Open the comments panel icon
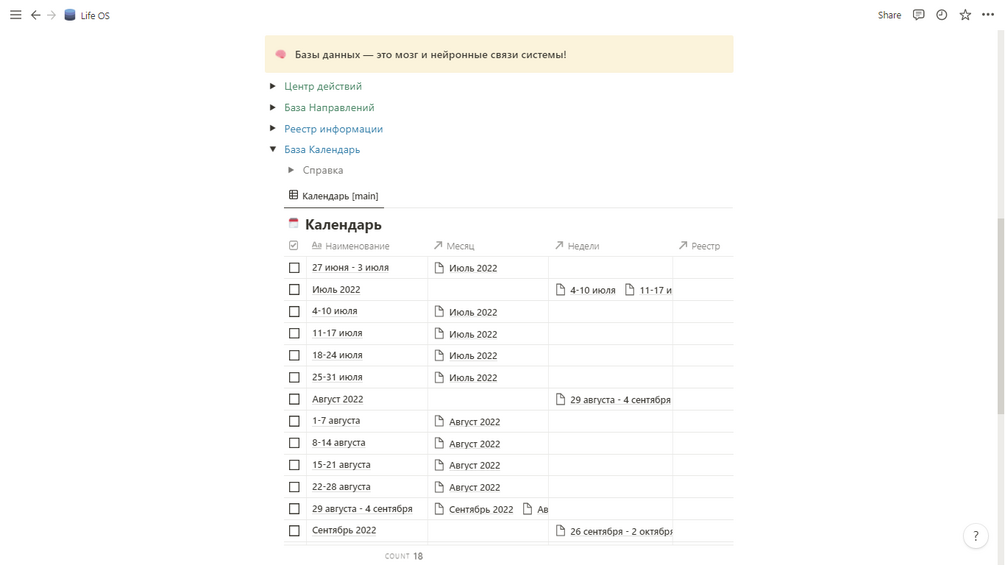1005x565 pixels. coord(918,15)
